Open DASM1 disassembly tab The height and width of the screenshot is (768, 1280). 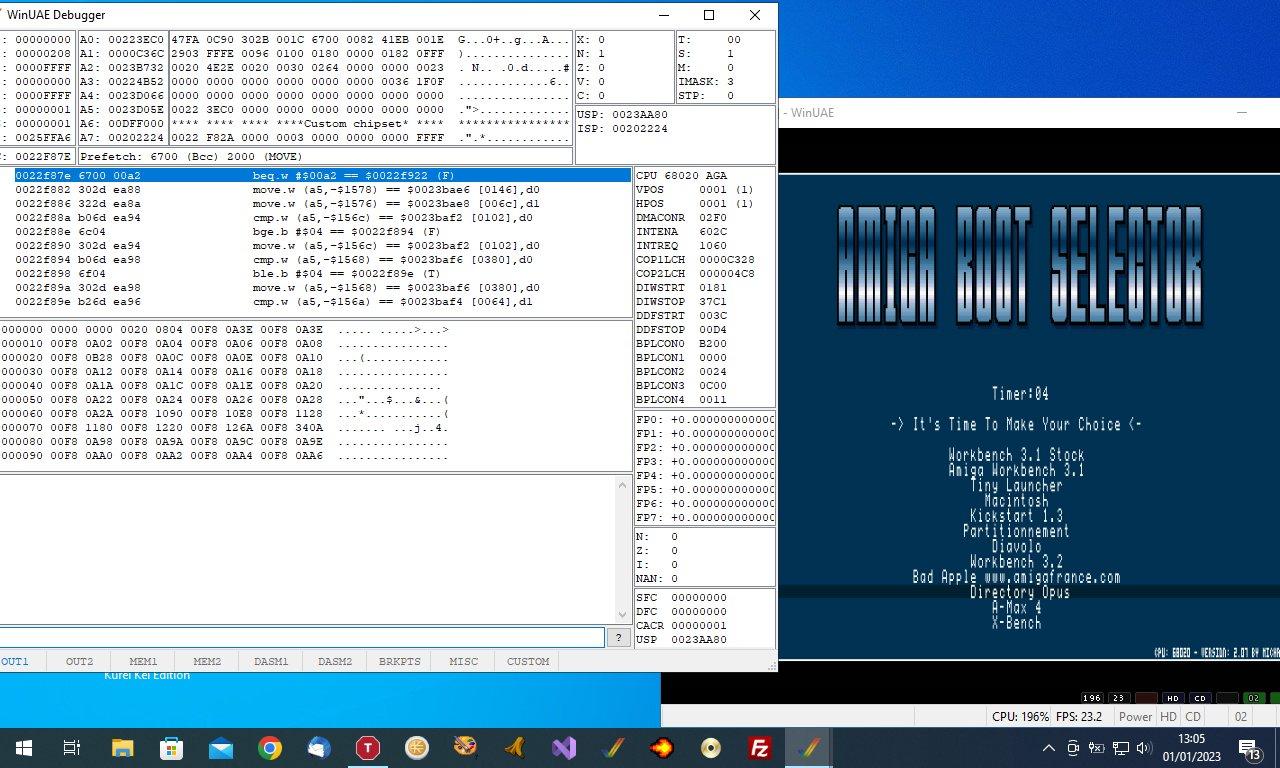click(x=271, y=661)
